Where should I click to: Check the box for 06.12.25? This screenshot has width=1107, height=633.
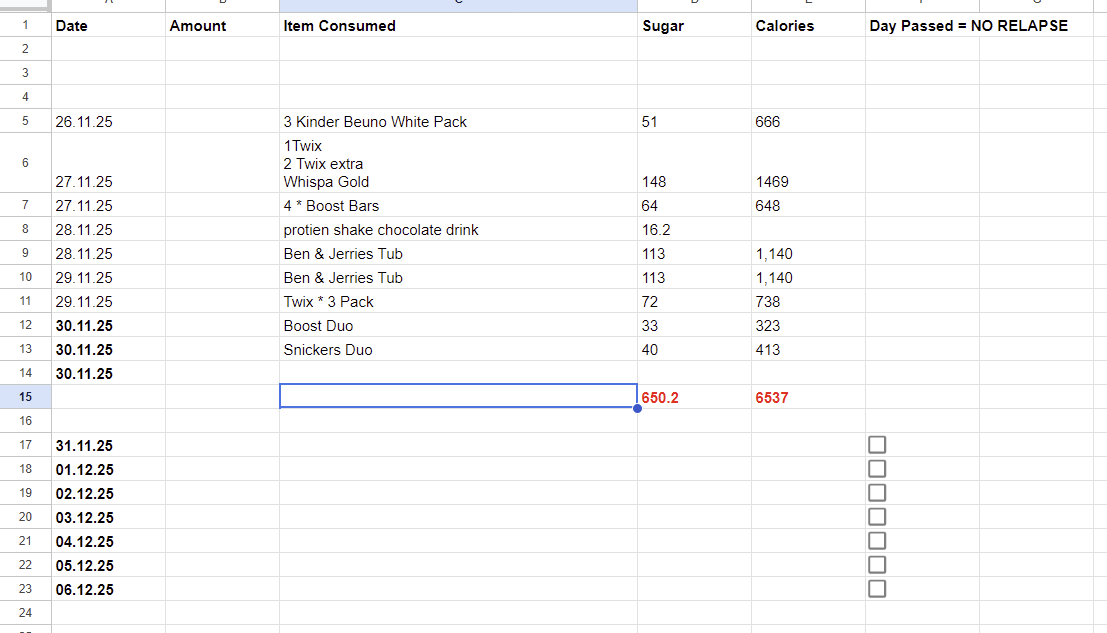click(x=877, y=589)
